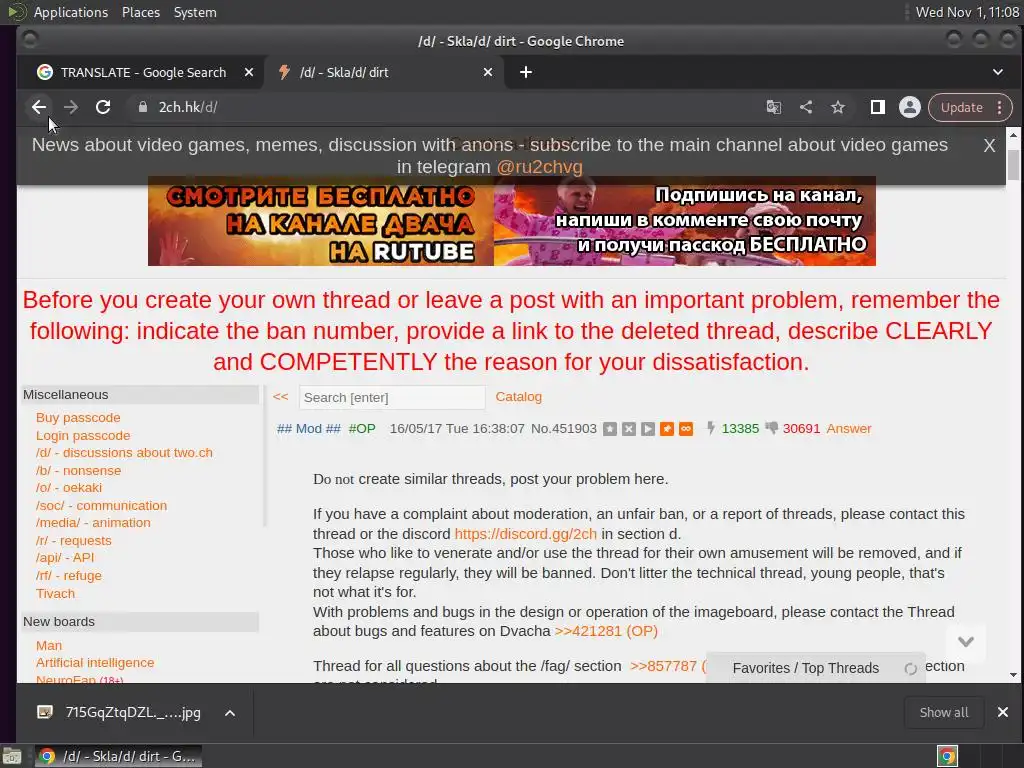Click the Rutube advertisement banner

(511, 222)
